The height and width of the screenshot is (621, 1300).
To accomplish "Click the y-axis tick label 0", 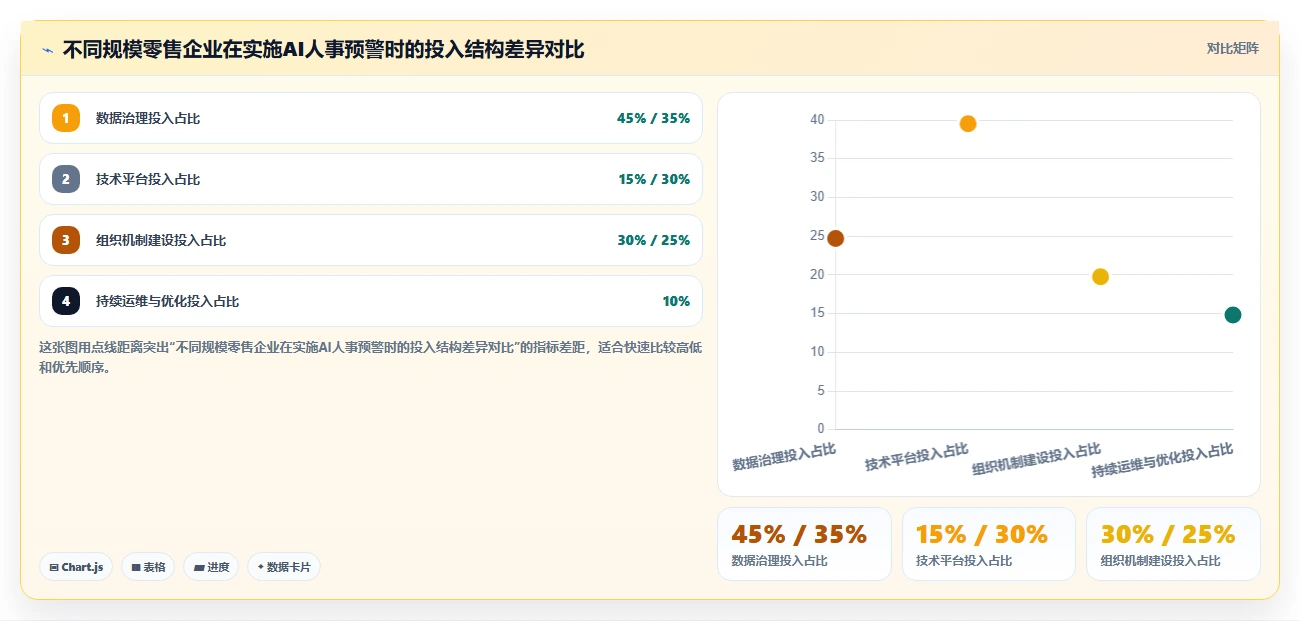I will [x=821, y=429].
